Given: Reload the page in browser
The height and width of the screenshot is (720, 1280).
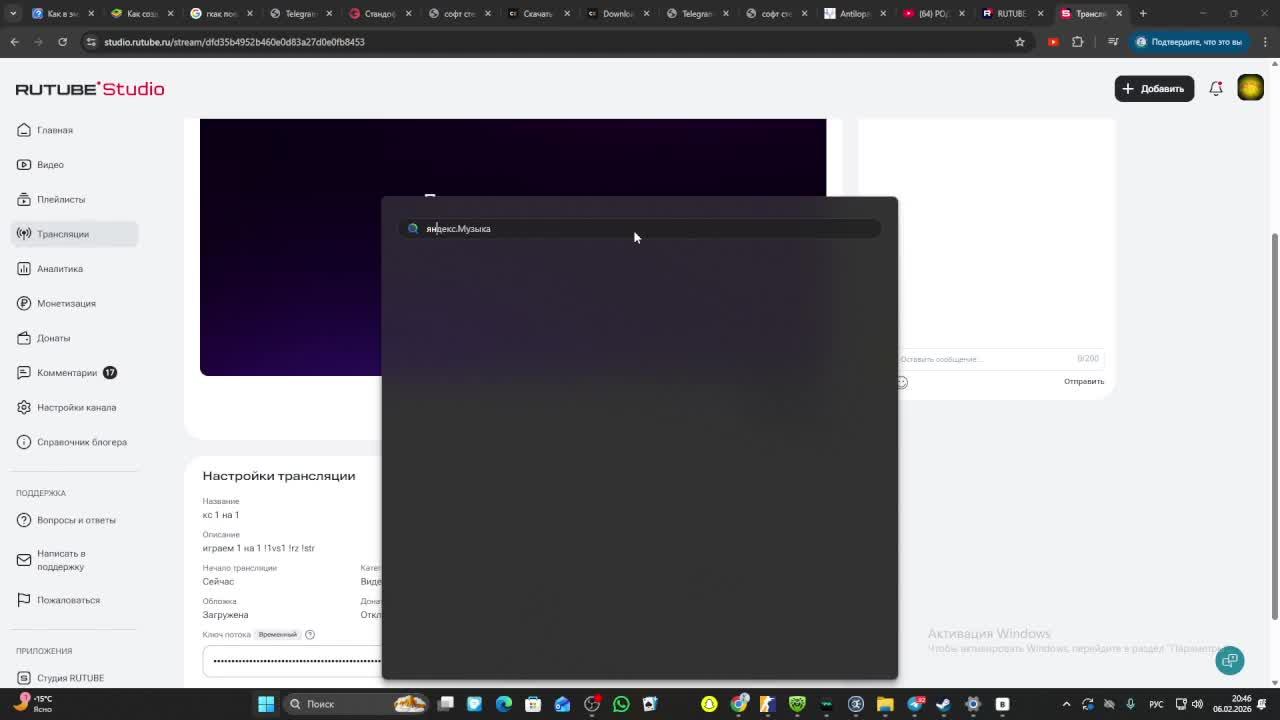Looking at the screenshot, I should pos(62,42).
